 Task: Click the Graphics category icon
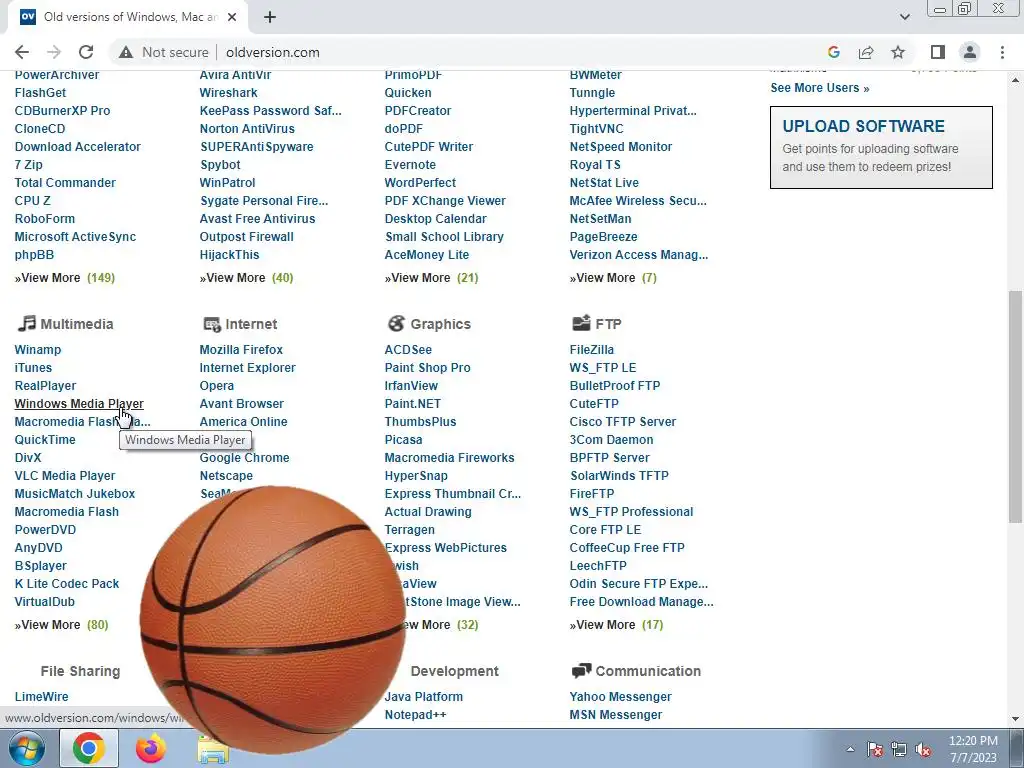point(396,323)
